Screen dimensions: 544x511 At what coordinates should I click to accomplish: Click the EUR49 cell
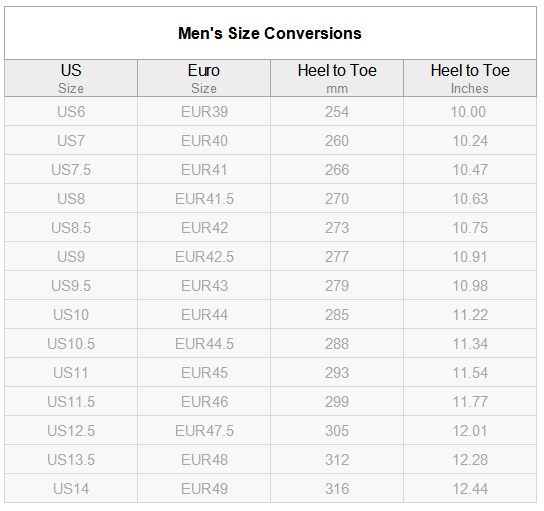coord(204,489)
